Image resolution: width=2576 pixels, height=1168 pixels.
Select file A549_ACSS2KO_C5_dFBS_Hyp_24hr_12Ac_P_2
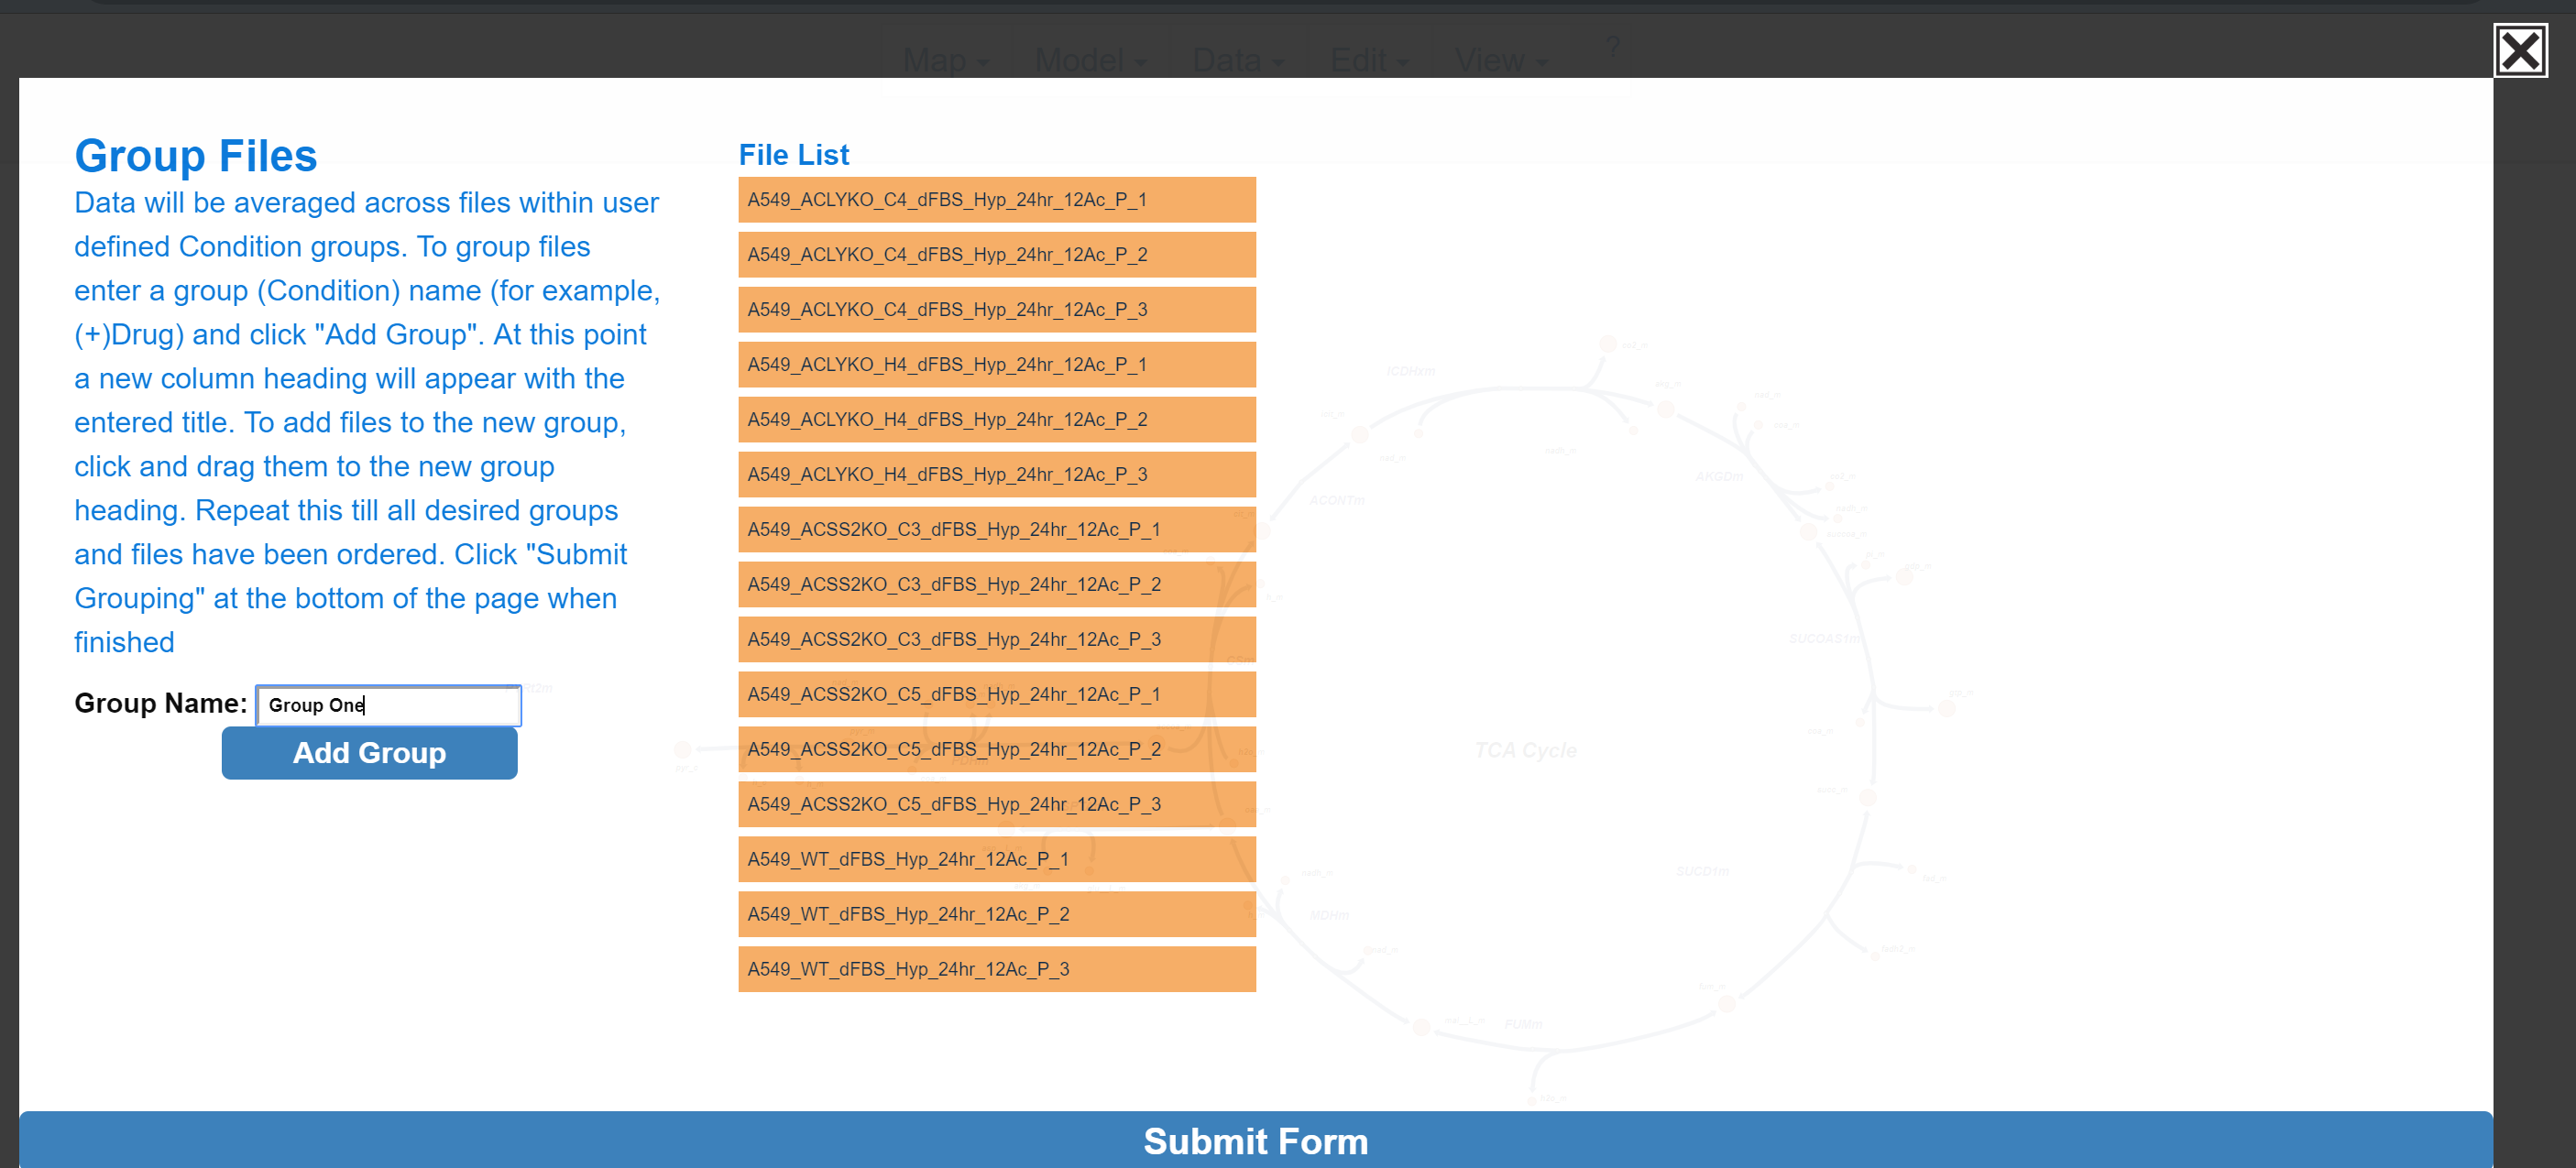pyautogui.click(x=996, y=750)
